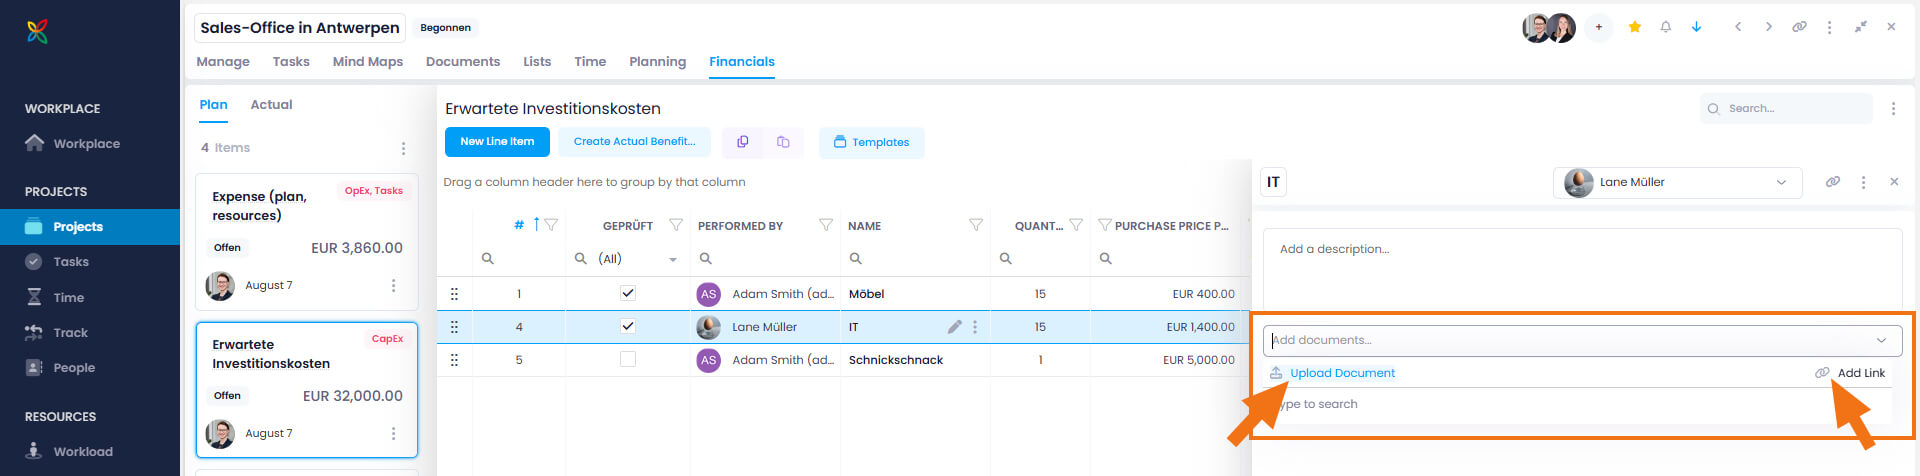
Task: Open the notifications bell
Action: click(x=1665, y=27)
